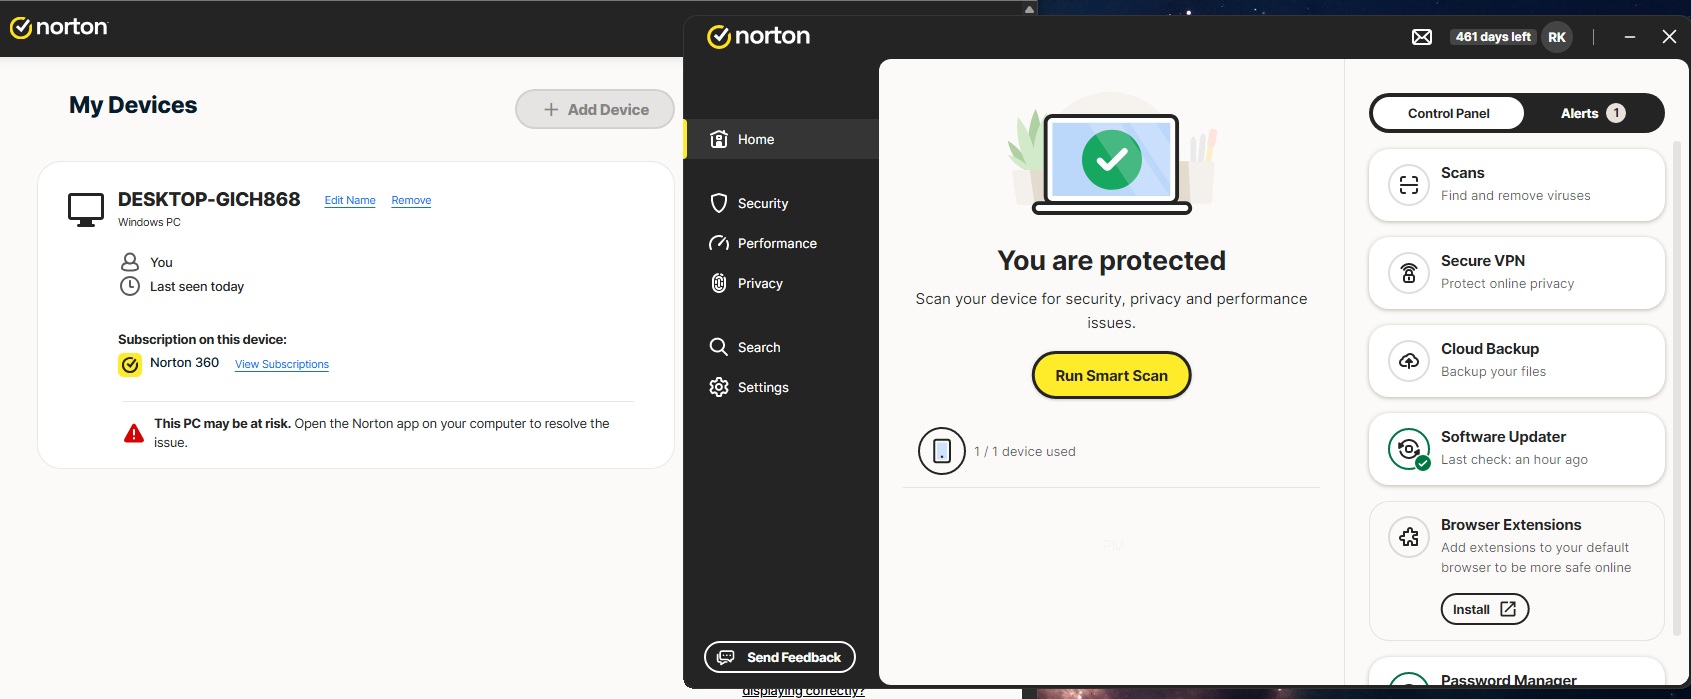Viewport: 1691px width, 699px height.
Task: Open Settings in the Norton sidebar
Action: [x=762, y=387]
